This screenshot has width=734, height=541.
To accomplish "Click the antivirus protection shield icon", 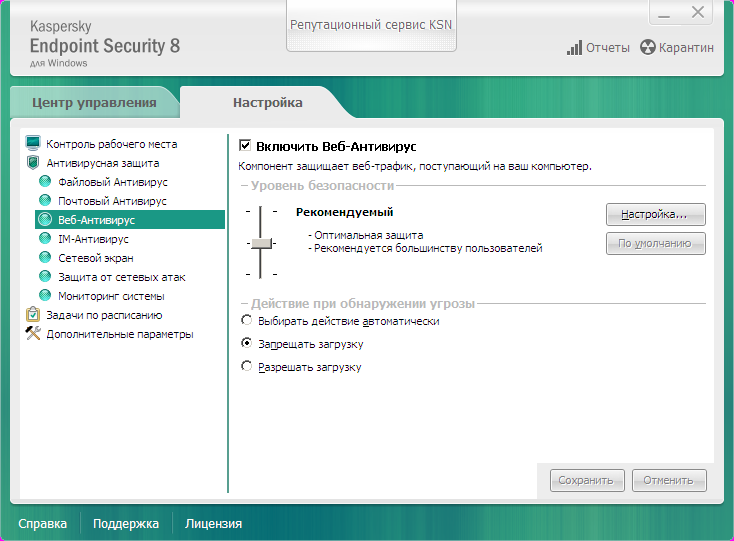I will coord(33,162).
